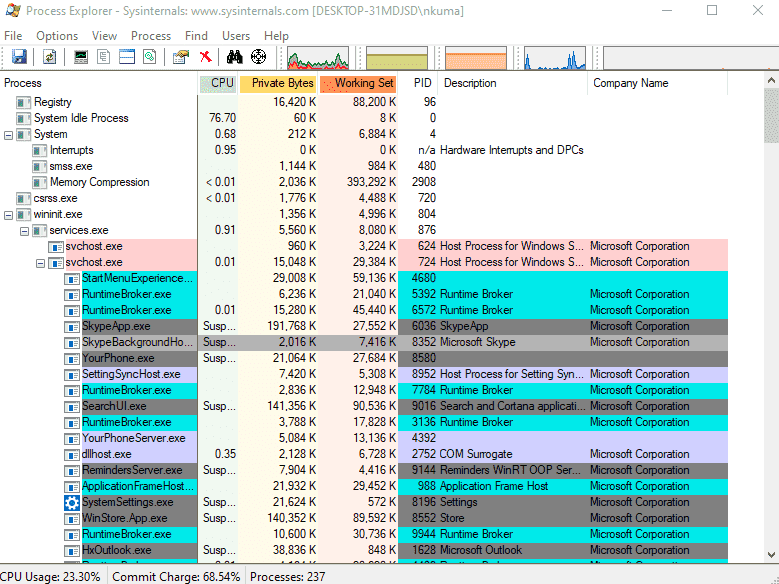Viewport: 779px width, 584px height.
Task: Click the binoculars Find Handle icon
Action: coord(234,57)
